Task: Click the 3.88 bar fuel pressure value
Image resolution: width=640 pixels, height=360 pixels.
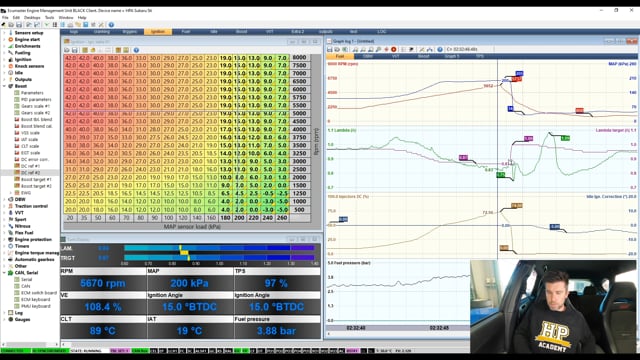Action: (x=276, y=331)
